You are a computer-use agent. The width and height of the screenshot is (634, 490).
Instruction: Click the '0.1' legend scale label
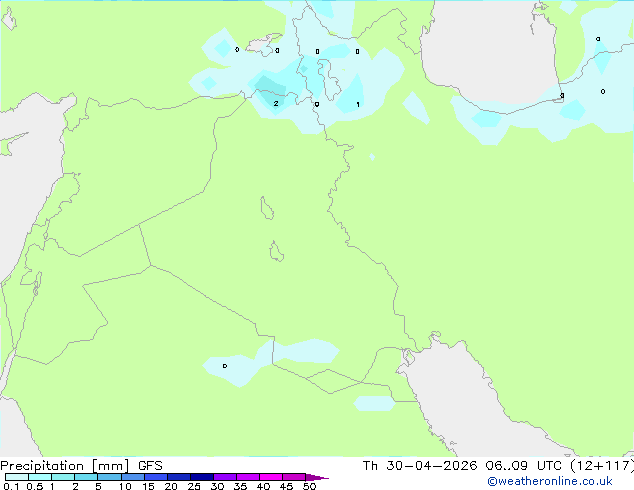pos(11,486)
